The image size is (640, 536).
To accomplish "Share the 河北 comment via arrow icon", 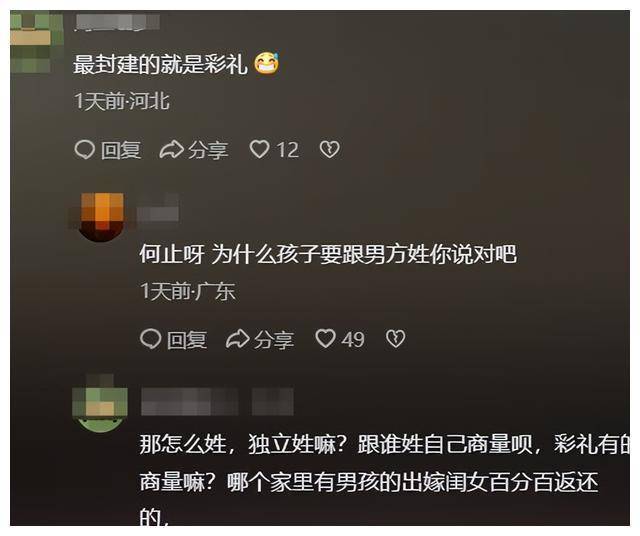I will (x=171, y=149).
